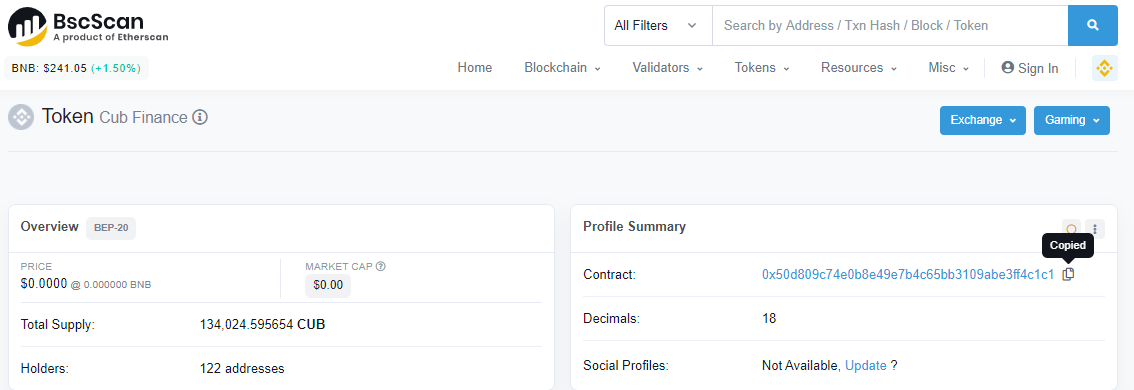Open the Exchange dropdown button
The width and height of the screenshot is (1134, 390).
983,120
